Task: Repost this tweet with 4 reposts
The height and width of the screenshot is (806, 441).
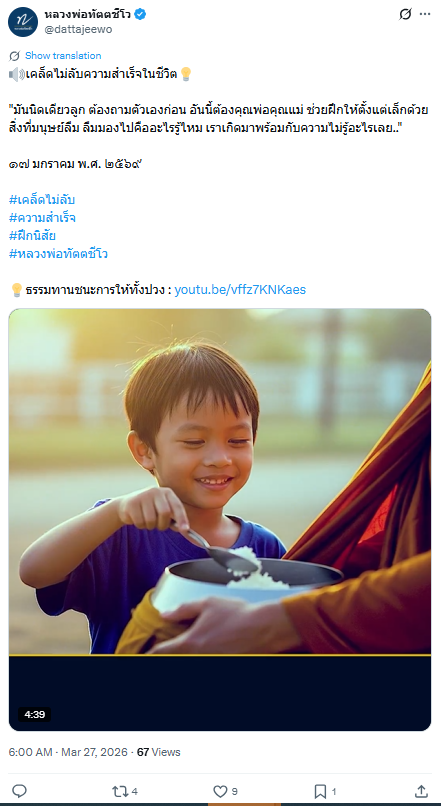Action: (x=124, y=791)
